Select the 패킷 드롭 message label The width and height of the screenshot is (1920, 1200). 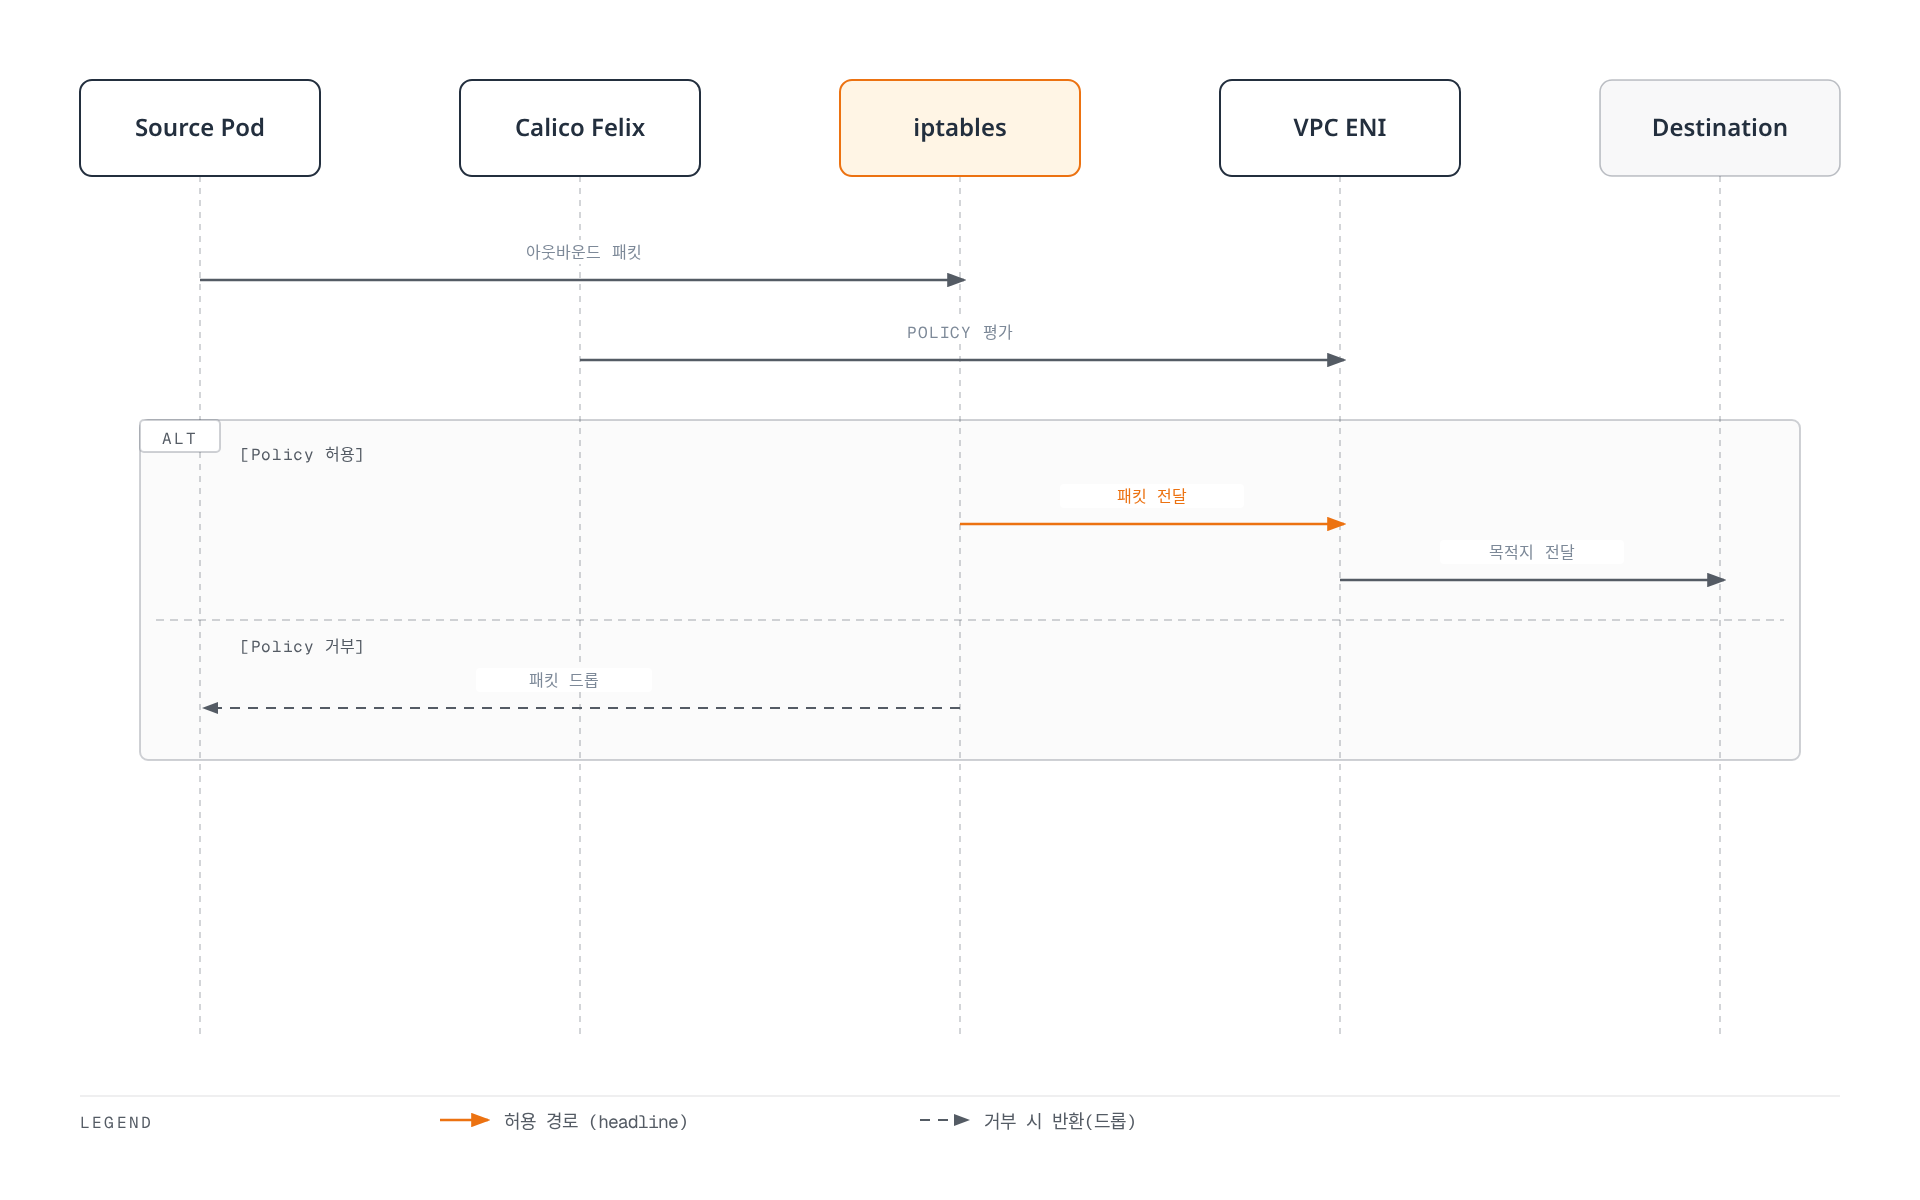coord(564,680)
